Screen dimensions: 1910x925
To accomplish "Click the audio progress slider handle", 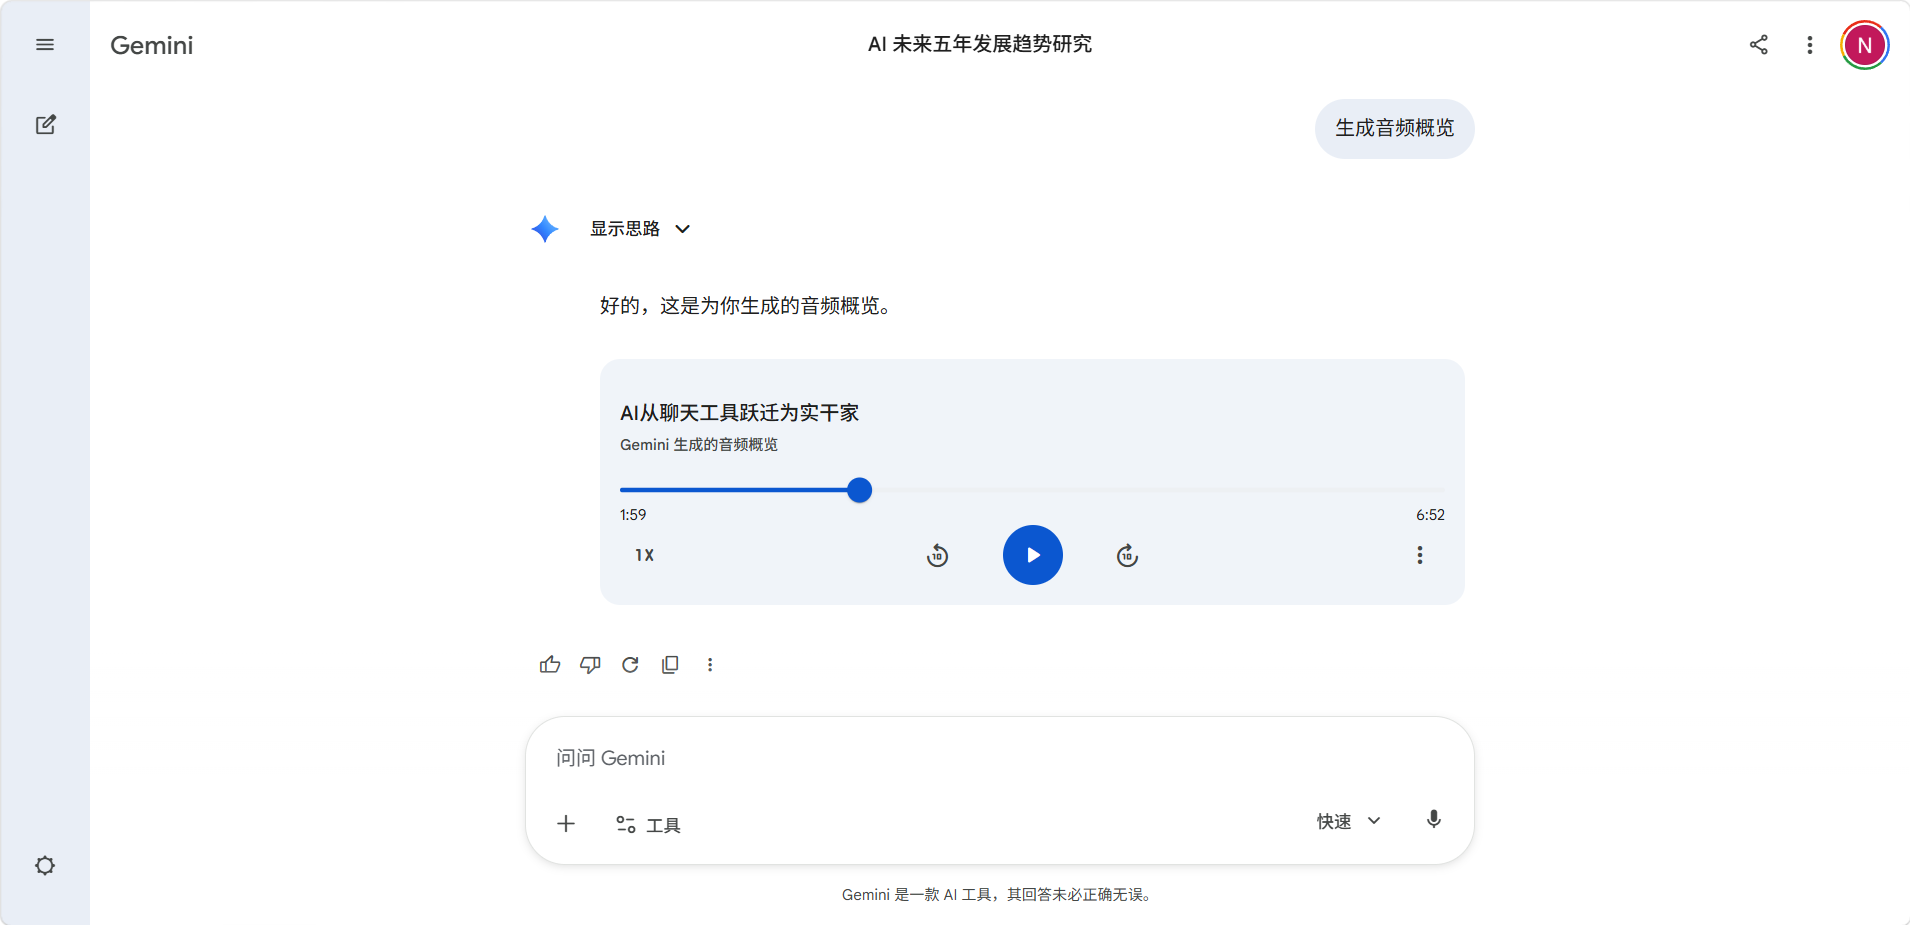I will [x=859, y=490].
